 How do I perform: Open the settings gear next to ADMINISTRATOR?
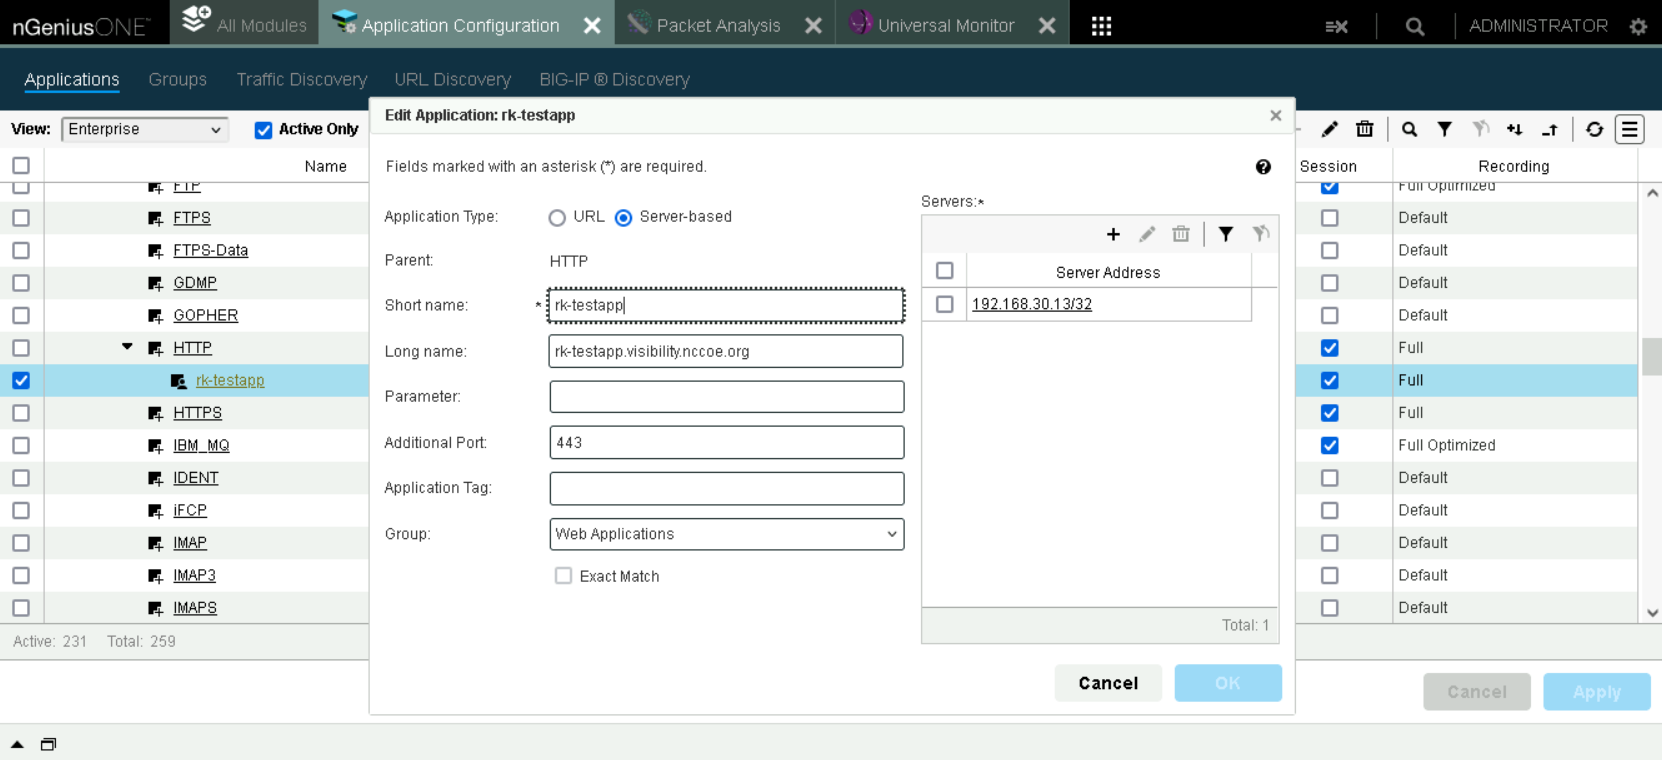(x=1638, y=27)
